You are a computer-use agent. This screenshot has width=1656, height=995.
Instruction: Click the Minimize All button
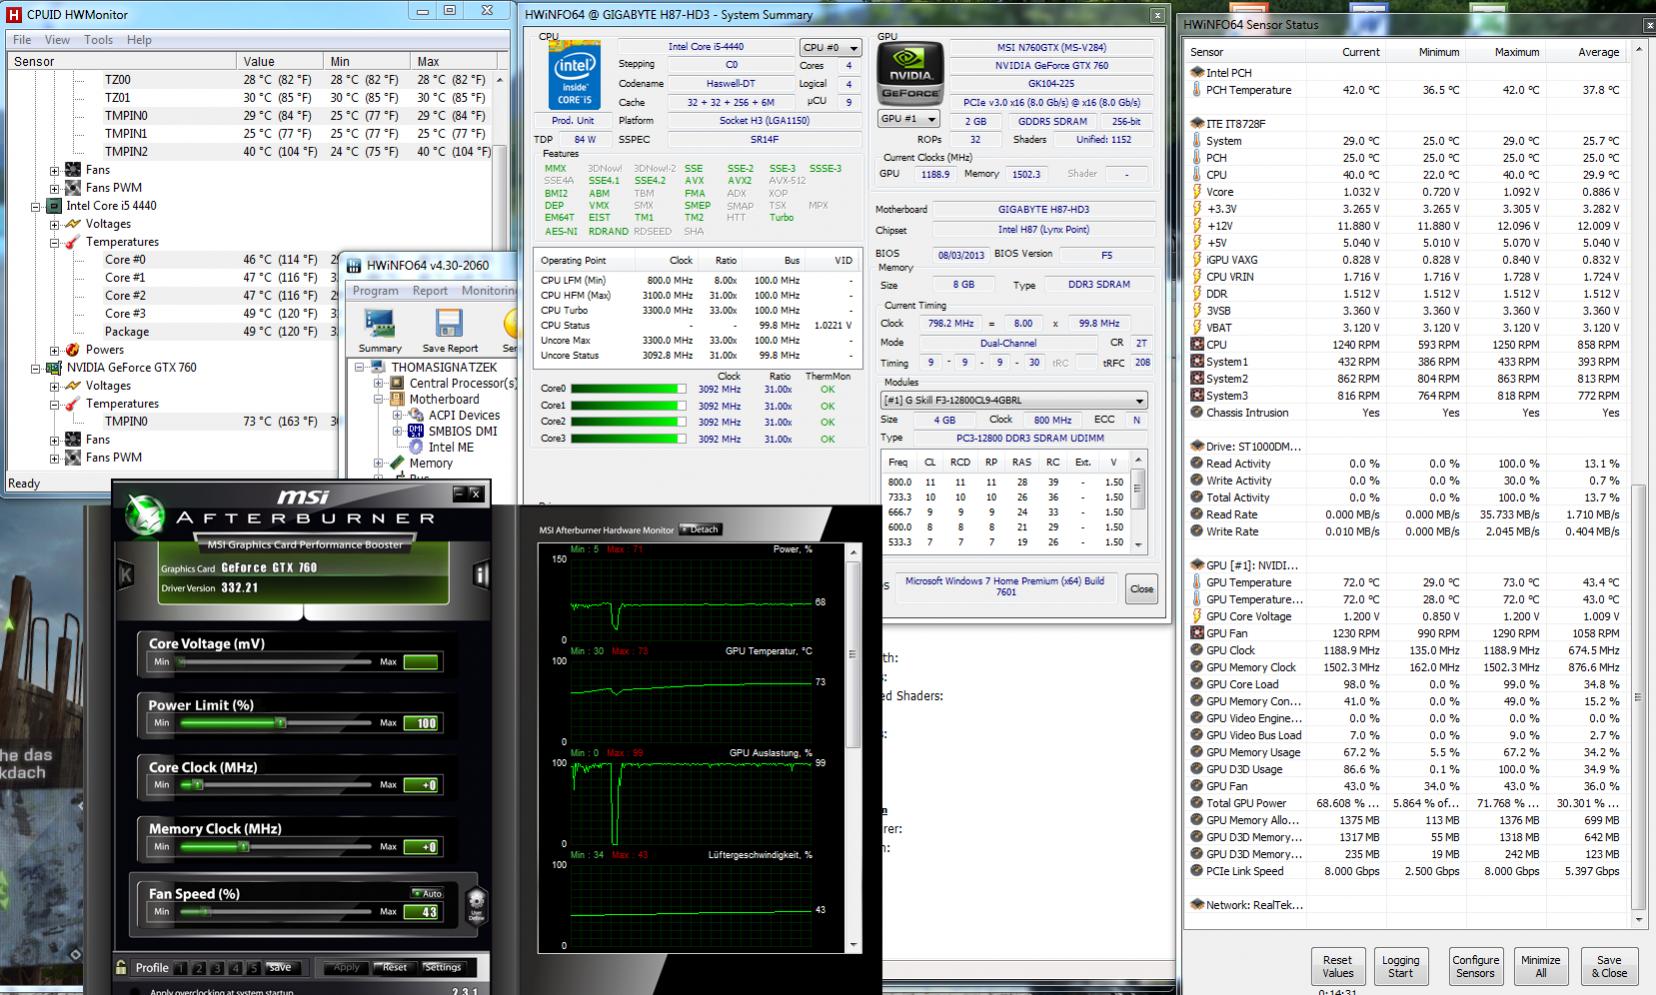(1540, 966)
